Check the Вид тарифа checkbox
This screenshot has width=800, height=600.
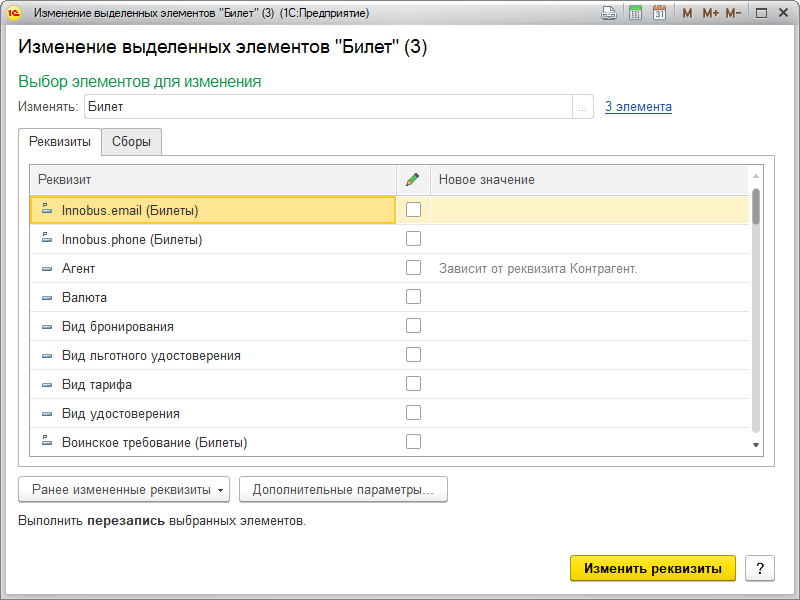pos(413,384)
